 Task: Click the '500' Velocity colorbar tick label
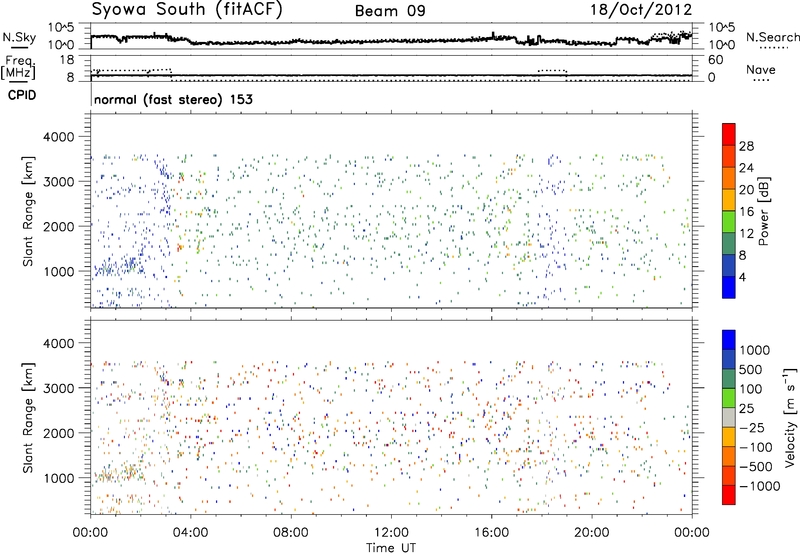click(x=750, y=369)
